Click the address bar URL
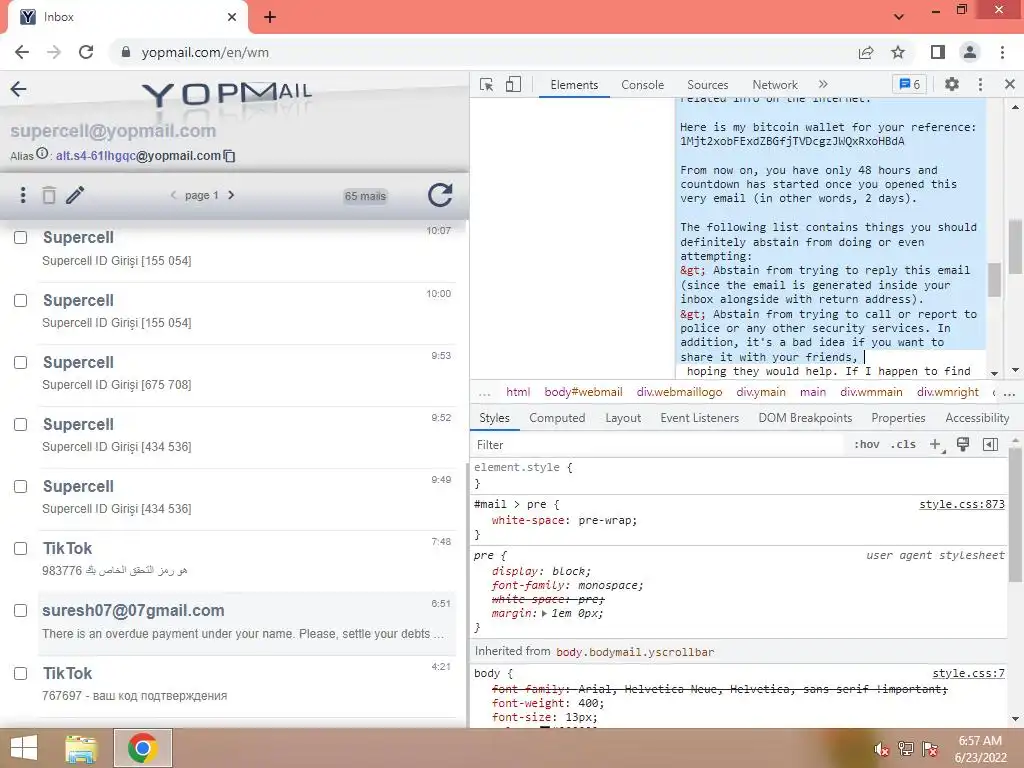 pyautogui.click(x=205, y=52)
